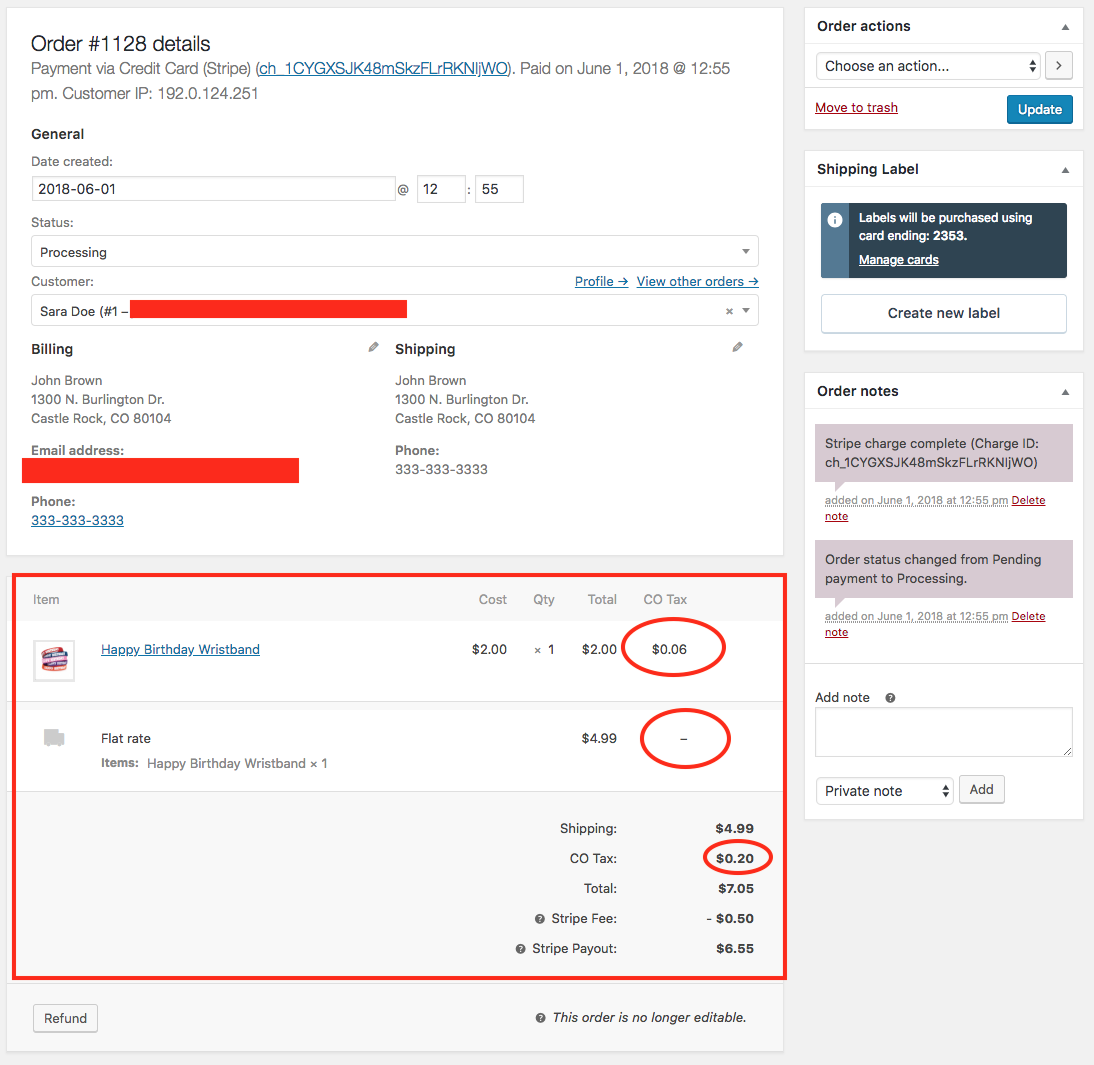Click the shipping address edit pencil icon

click(737, 347)
